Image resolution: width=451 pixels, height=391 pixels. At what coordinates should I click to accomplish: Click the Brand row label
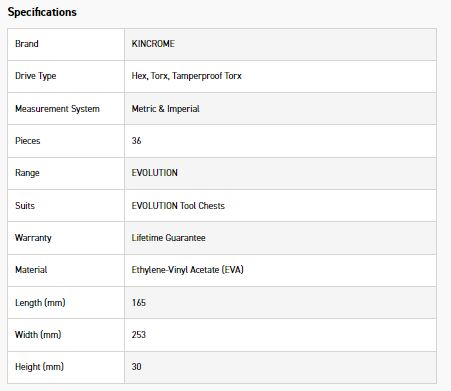click(27, 44)
